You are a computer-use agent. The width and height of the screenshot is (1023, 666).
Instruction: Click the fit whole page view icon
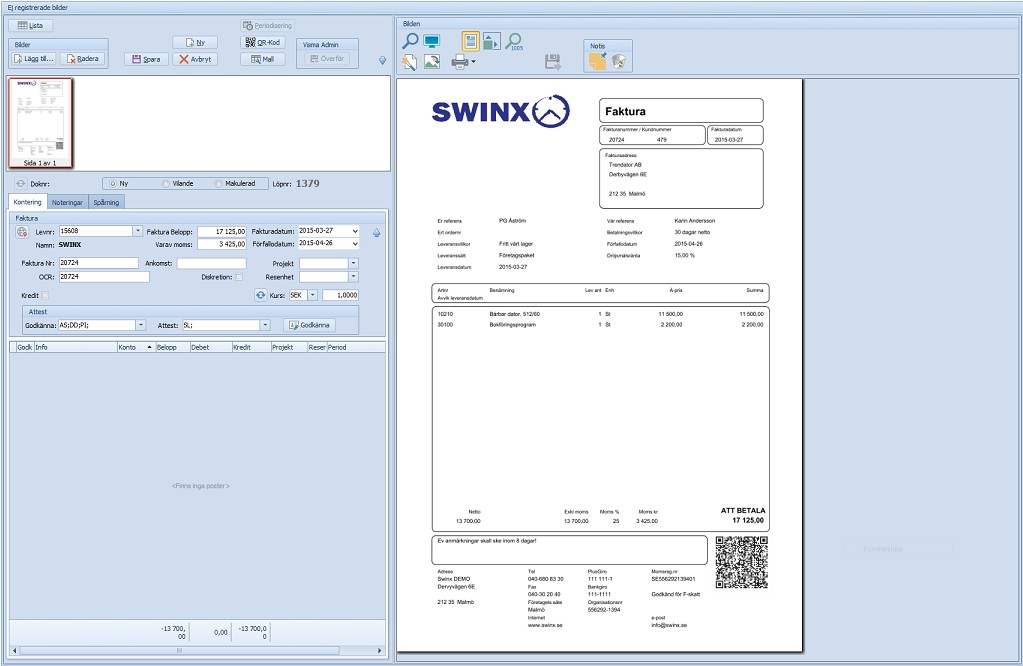(470, 41)
